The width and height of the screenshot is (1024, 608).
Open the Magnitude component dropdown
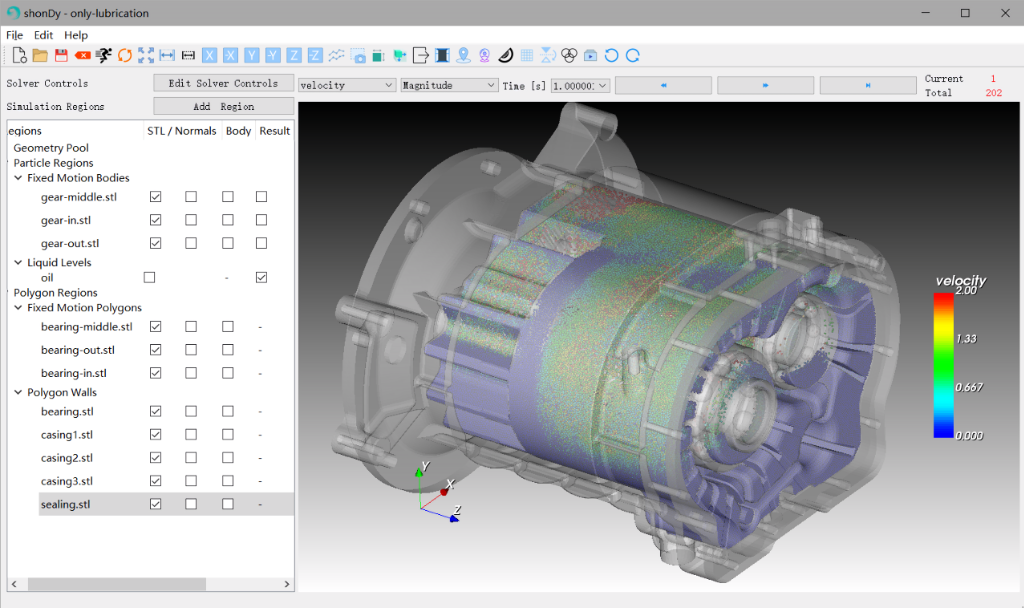(x=449, y=85)
